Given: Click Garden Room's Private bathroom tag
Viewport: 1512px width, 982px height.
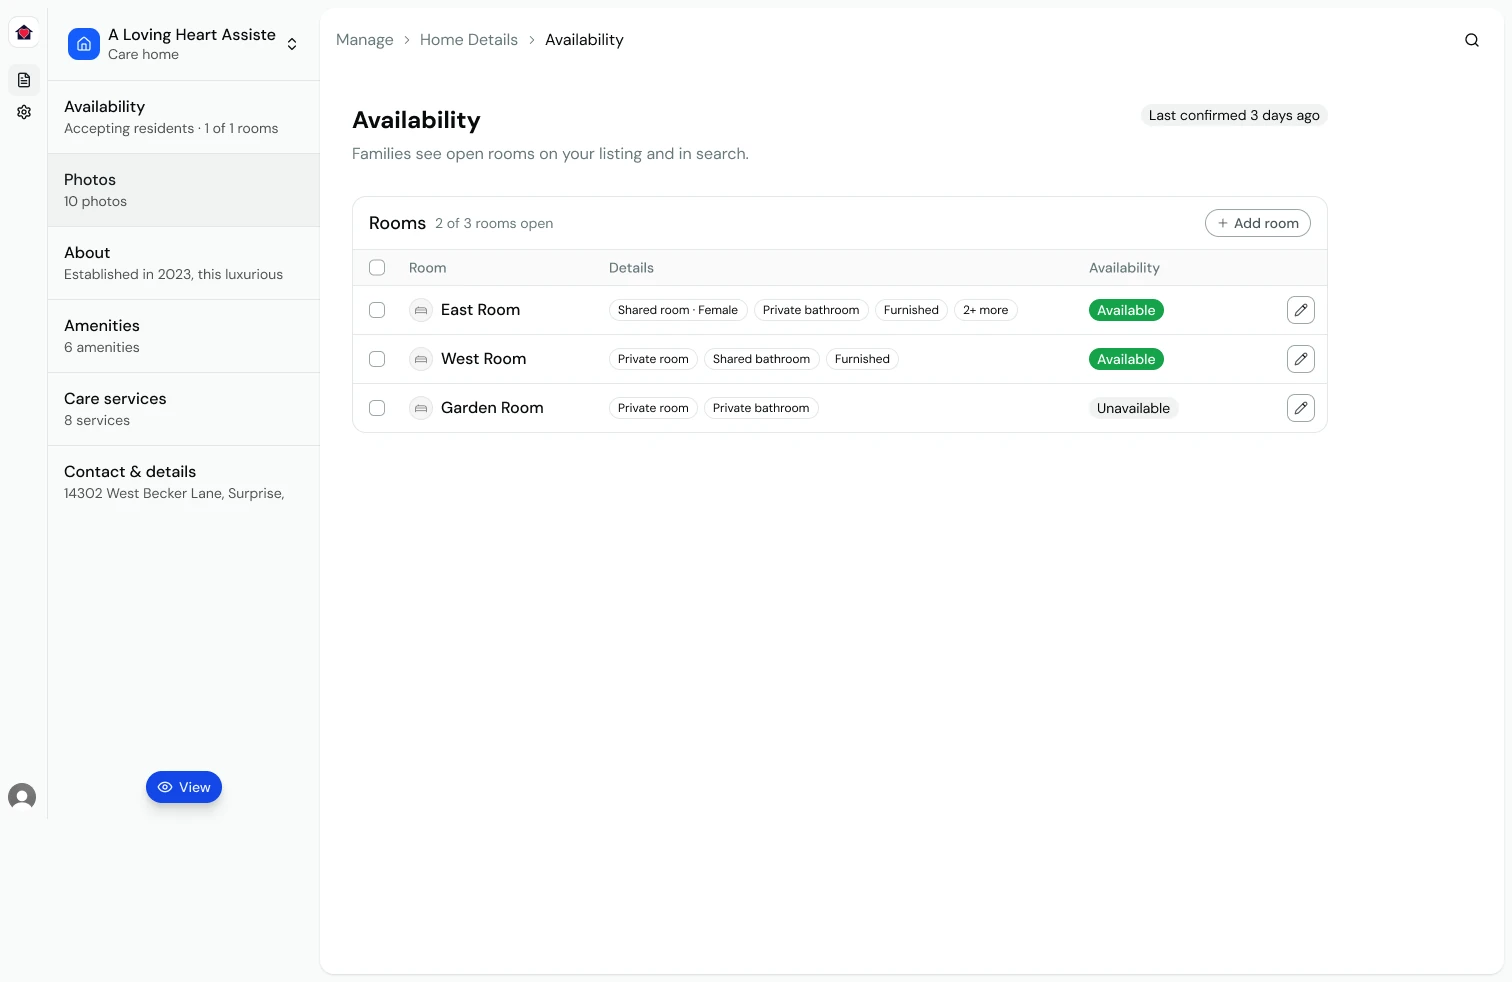Looking at the screenshot, I should [x=761, y=408].
